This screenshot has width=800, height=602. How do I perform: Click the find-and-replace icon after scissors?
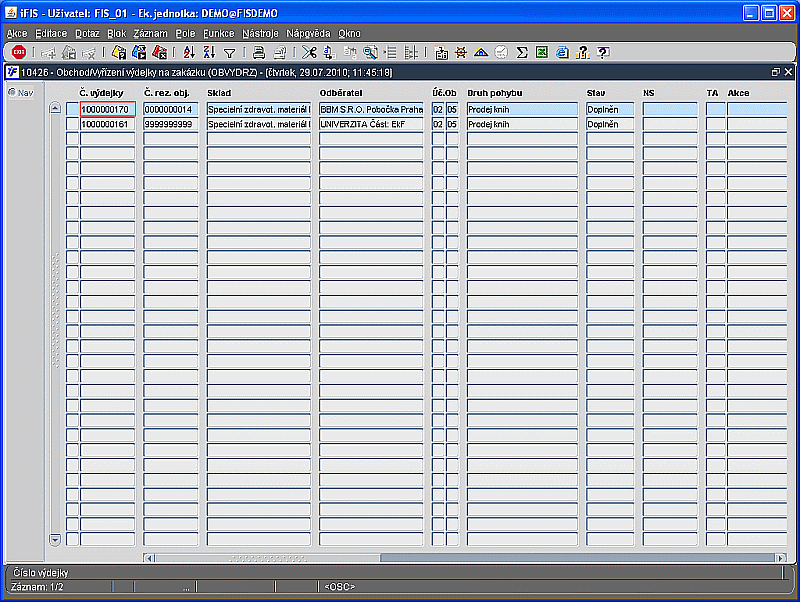click(x=330, y=52)
